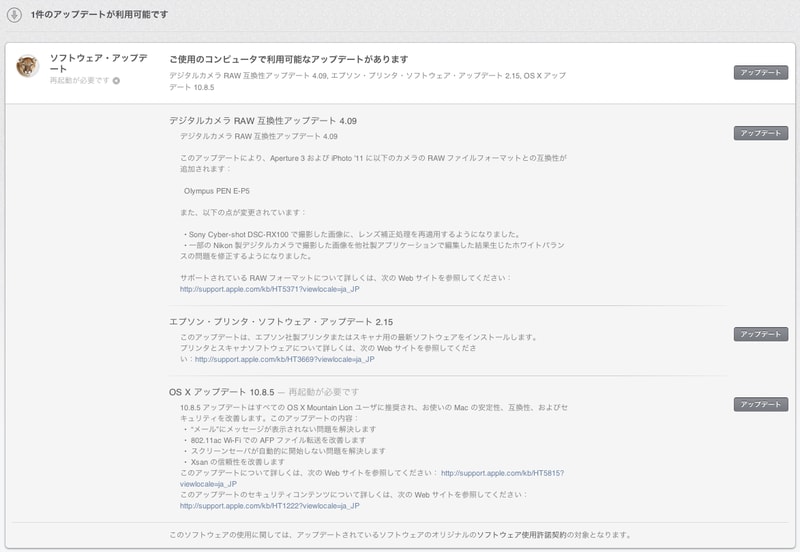The width and height of the screenshot is (800, 552).
Task: Click ご使用のコンピュータで利用可能なアップデートがあります heading
Action: 289,59
